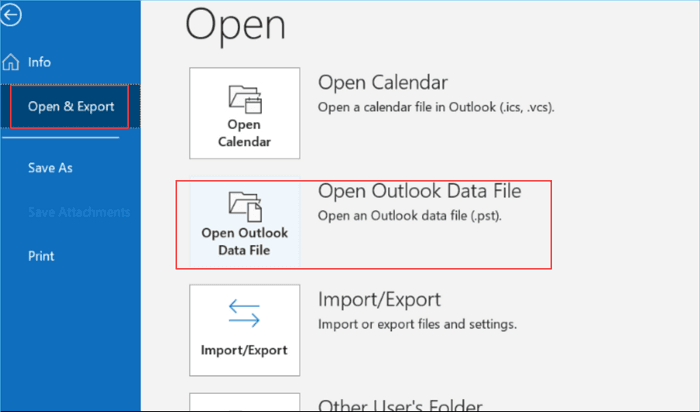
Task: Click the Import/Export heading text
Action: click(379, 299)
